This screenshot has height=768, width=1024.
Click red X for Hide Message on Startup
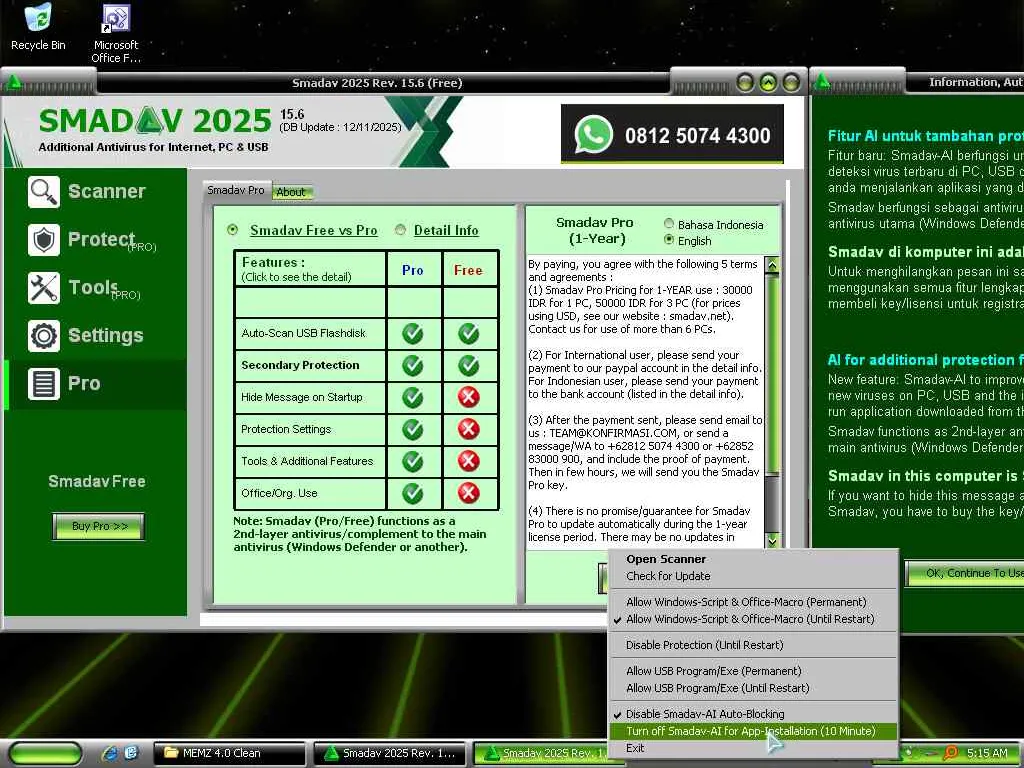(468, 397)
